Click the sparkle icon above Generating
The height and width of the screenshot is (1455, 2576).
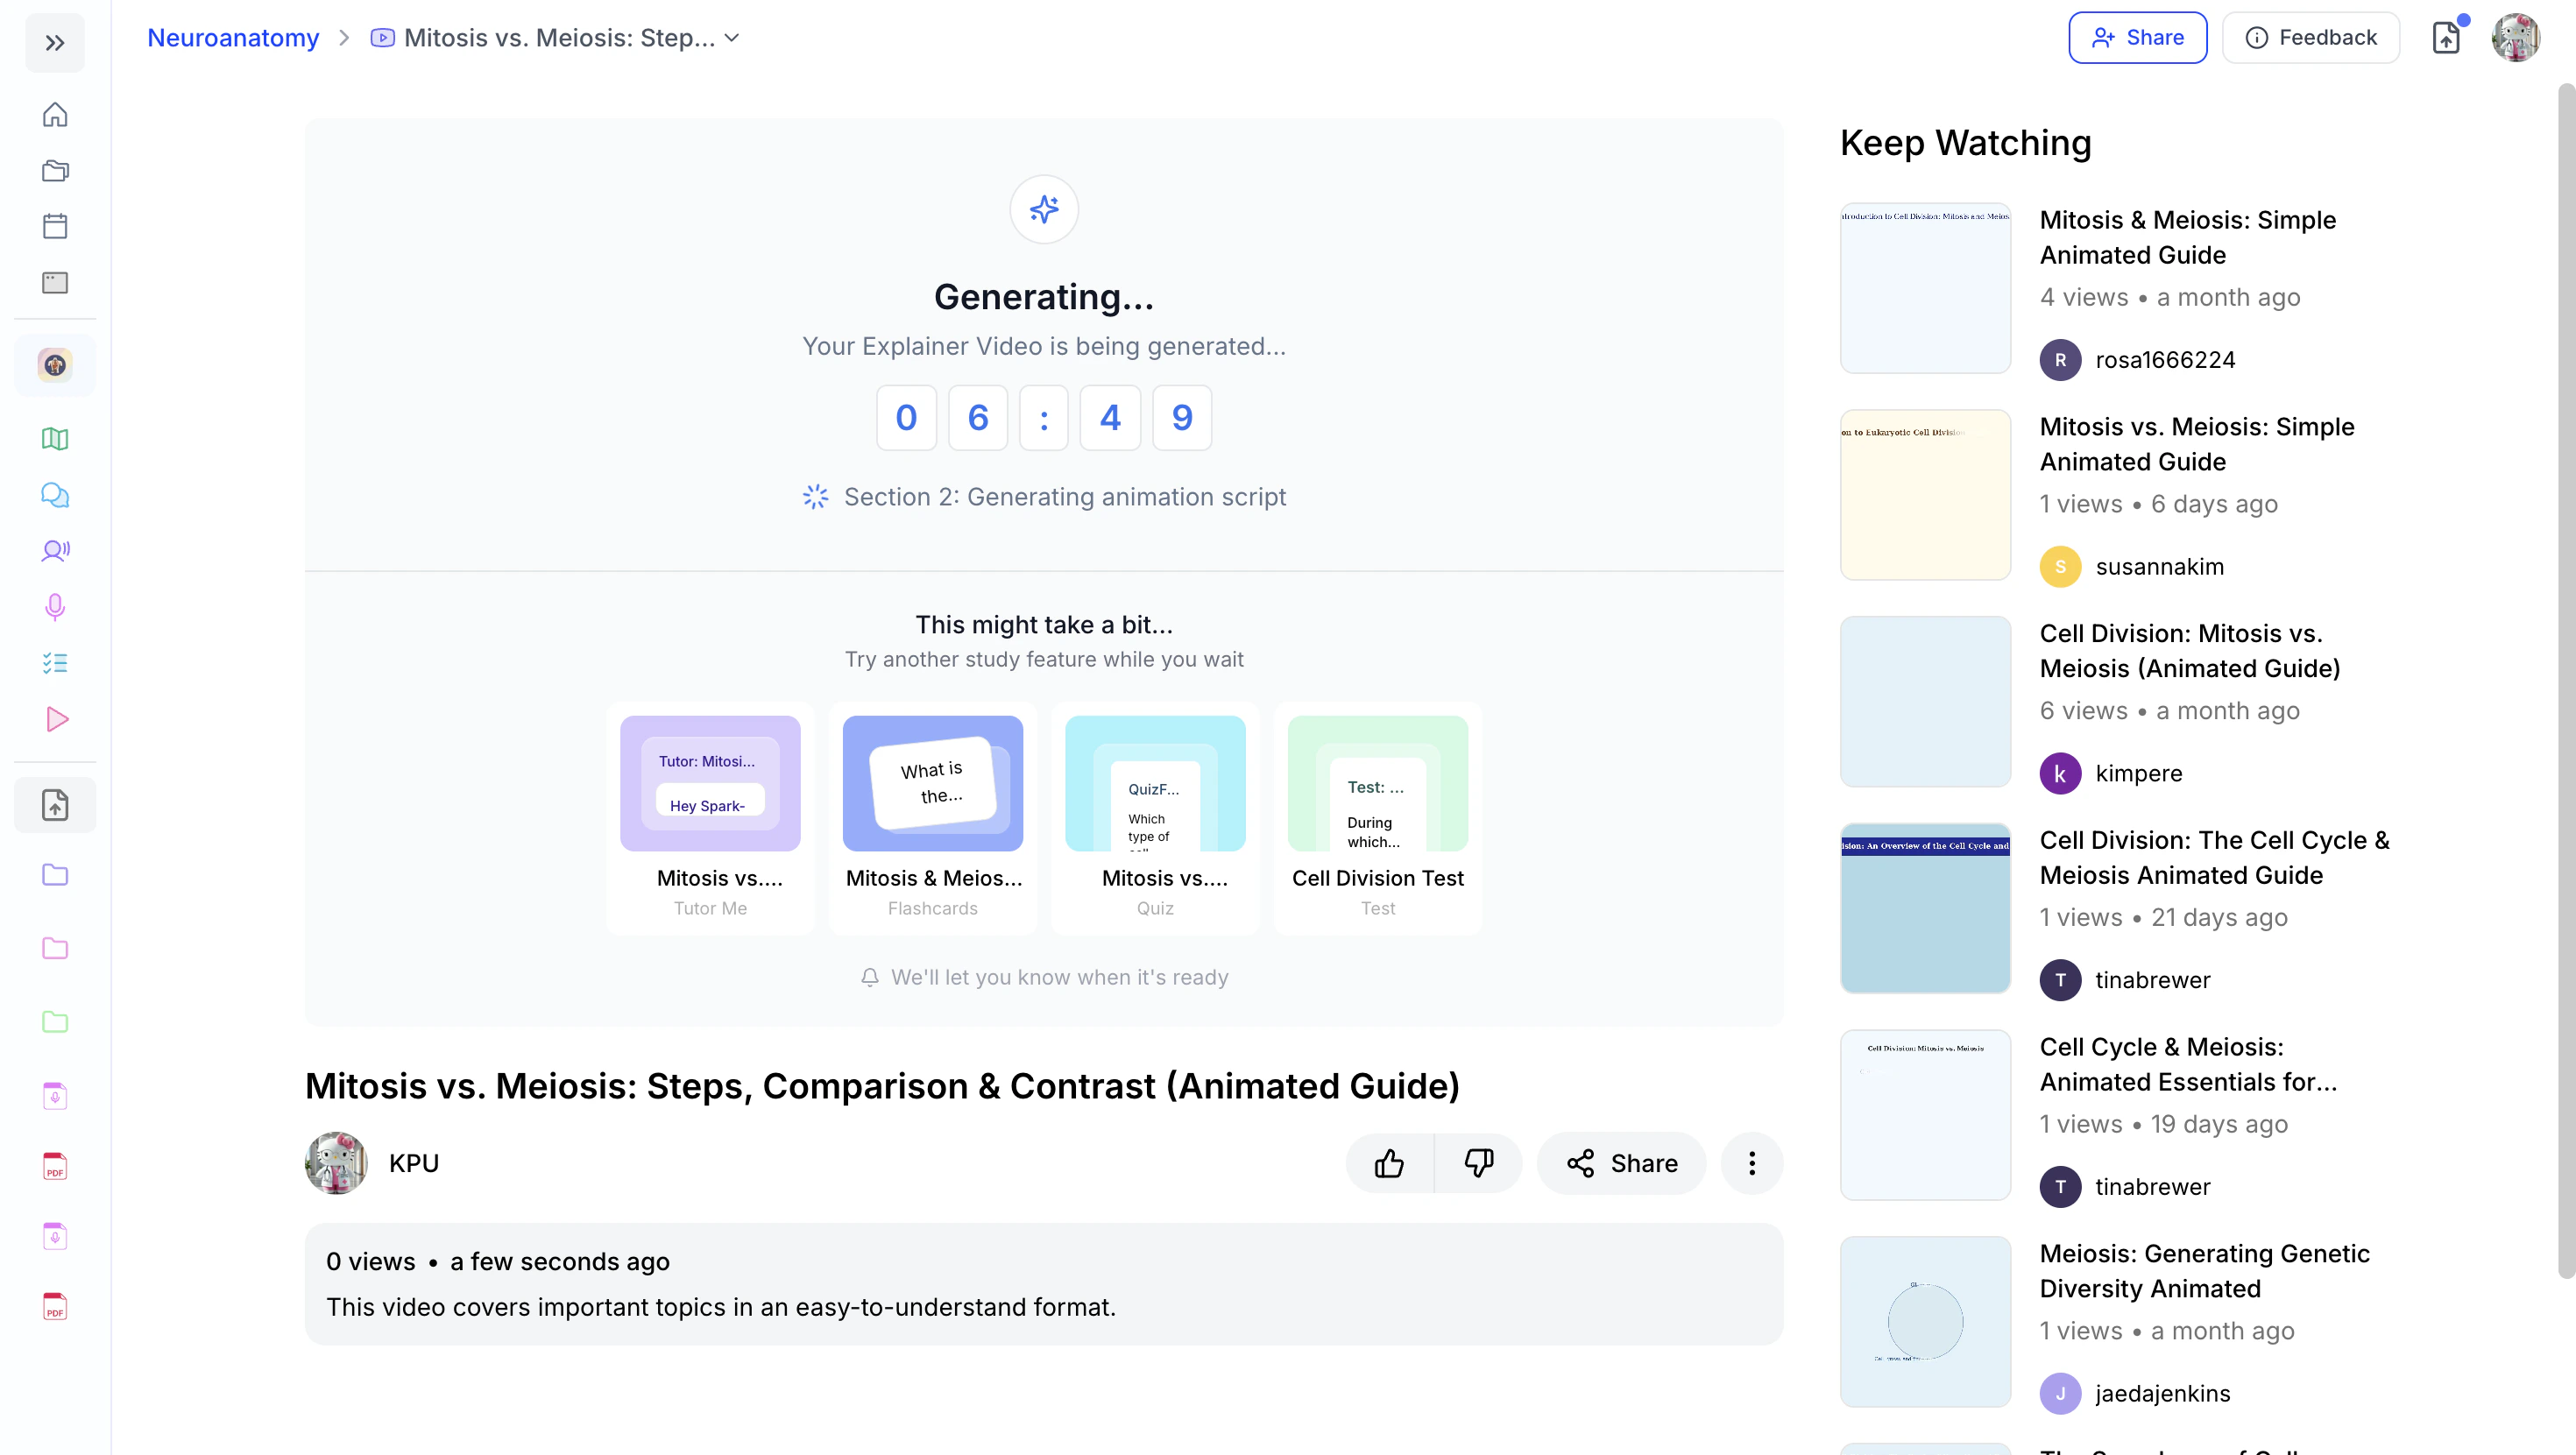[1044, 209]
